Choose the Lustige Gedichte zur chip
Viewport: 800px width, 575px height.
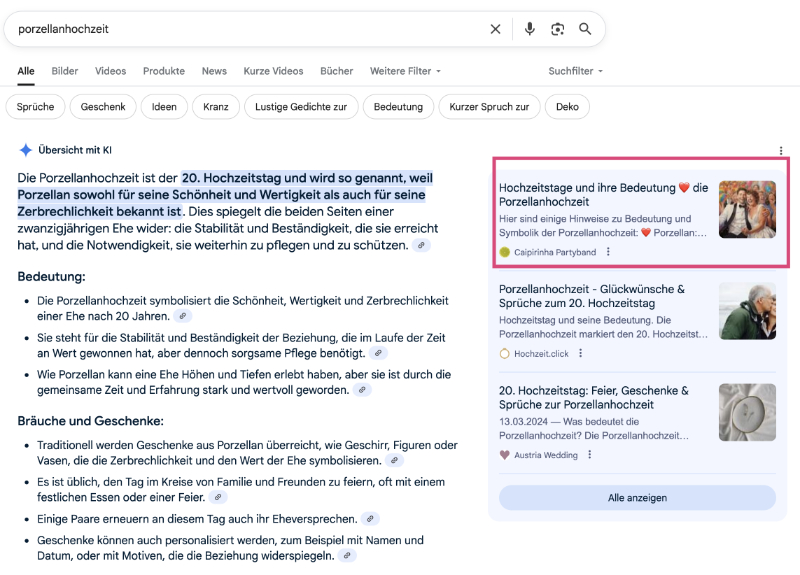tap(301, 107)
